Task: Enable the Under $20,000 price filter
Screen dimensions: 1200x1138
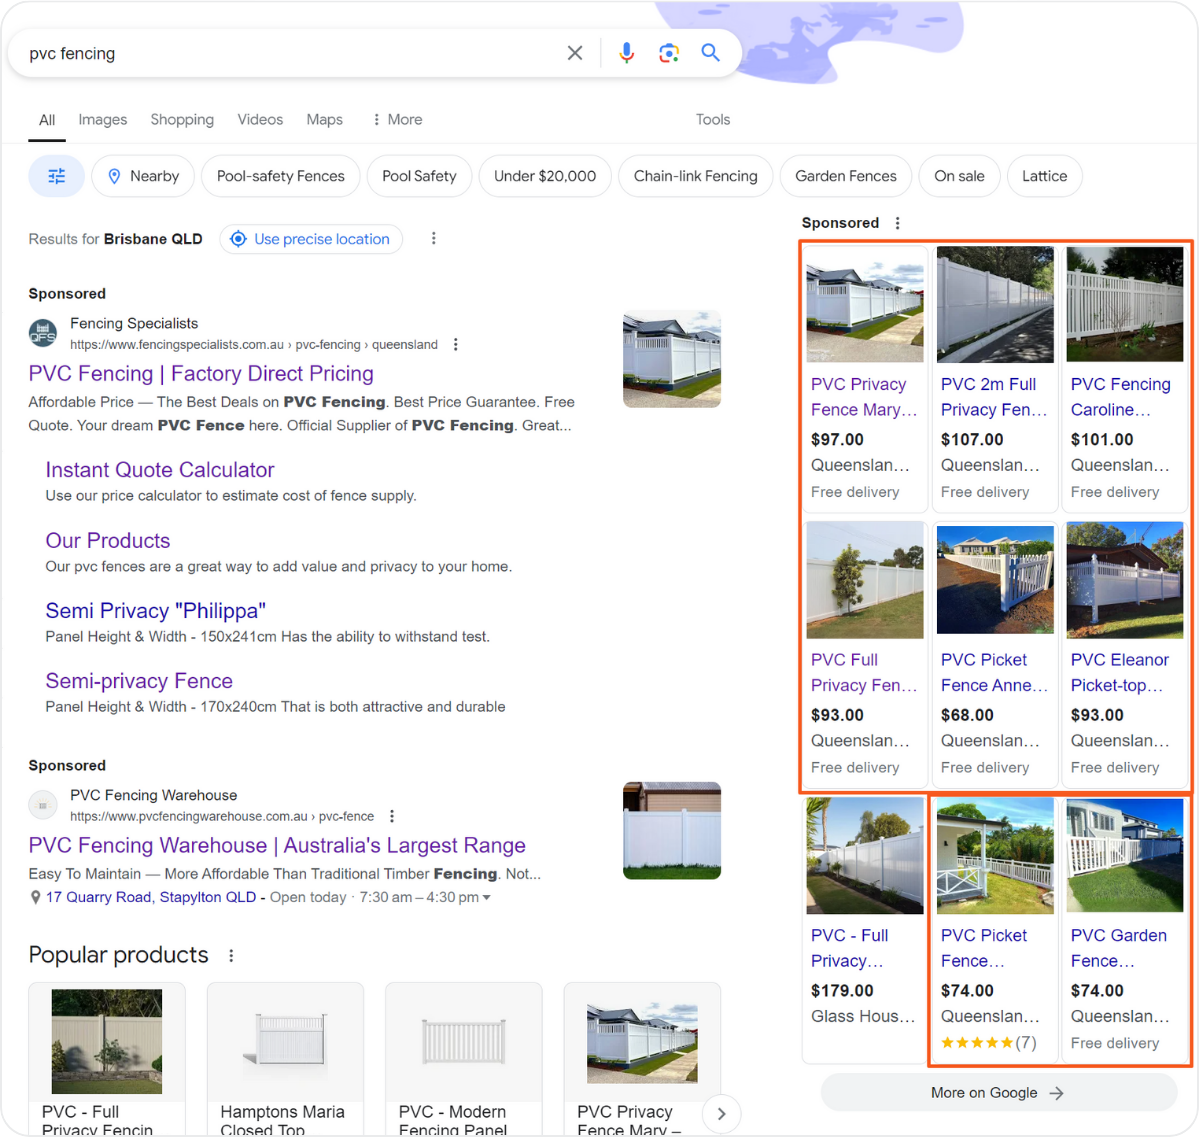Action: 545,176
